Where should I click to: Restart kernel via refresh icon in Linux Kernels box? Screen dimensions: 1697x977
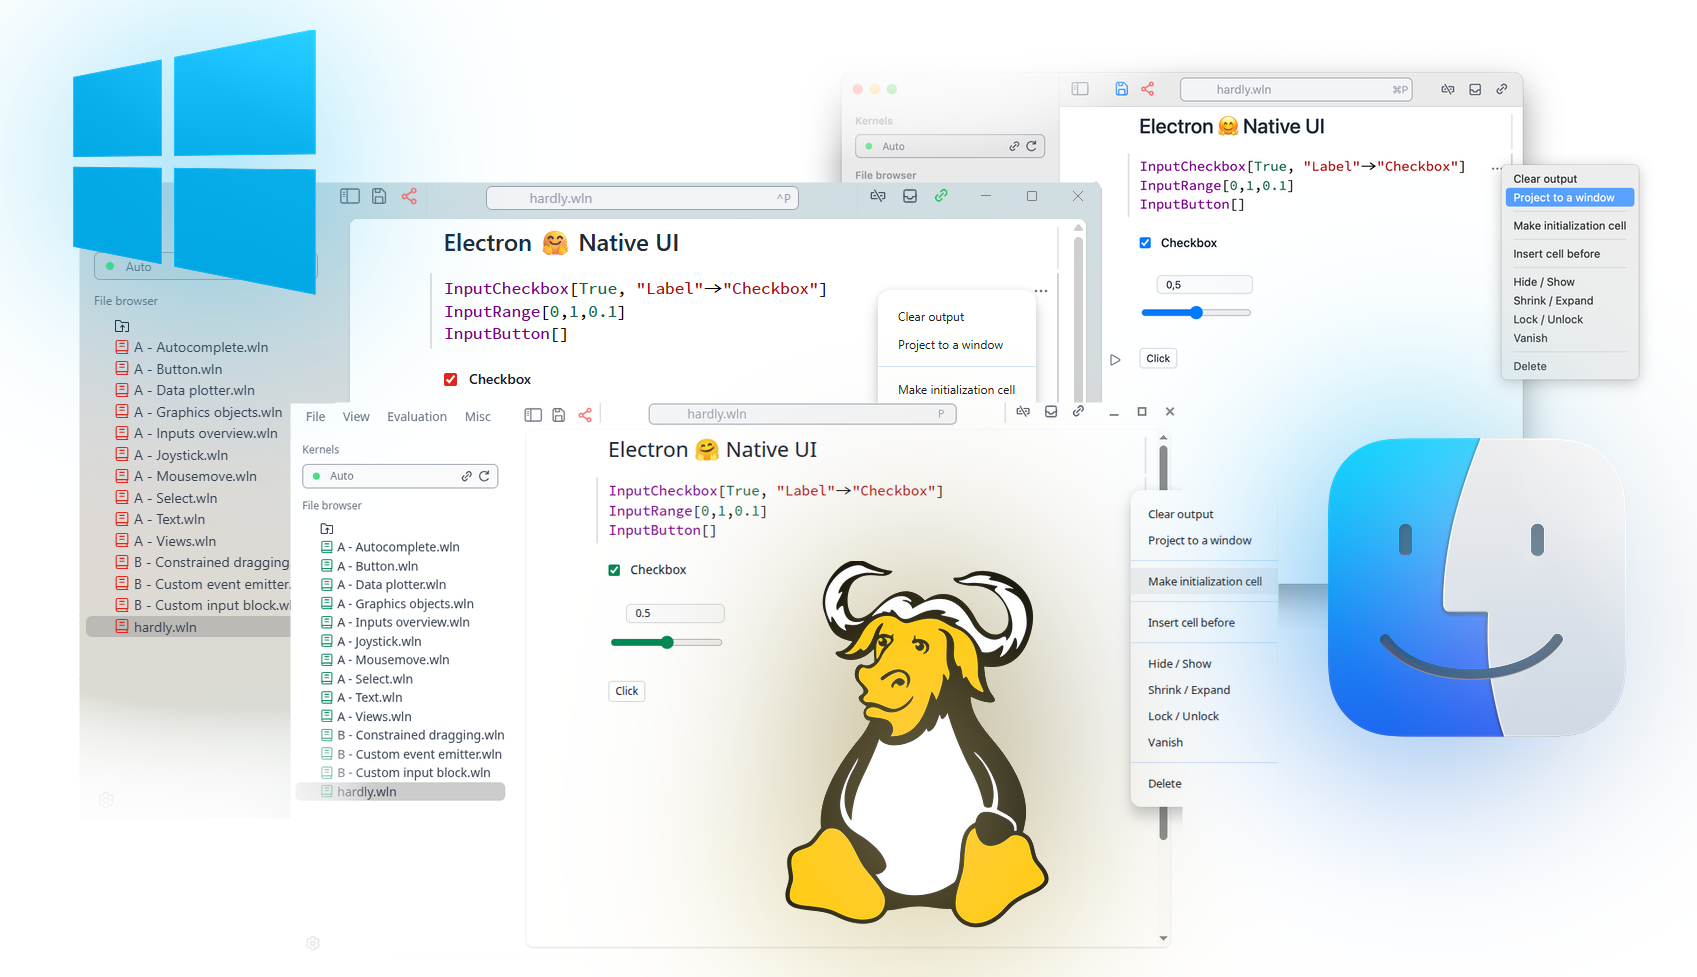tap(485, 476)
